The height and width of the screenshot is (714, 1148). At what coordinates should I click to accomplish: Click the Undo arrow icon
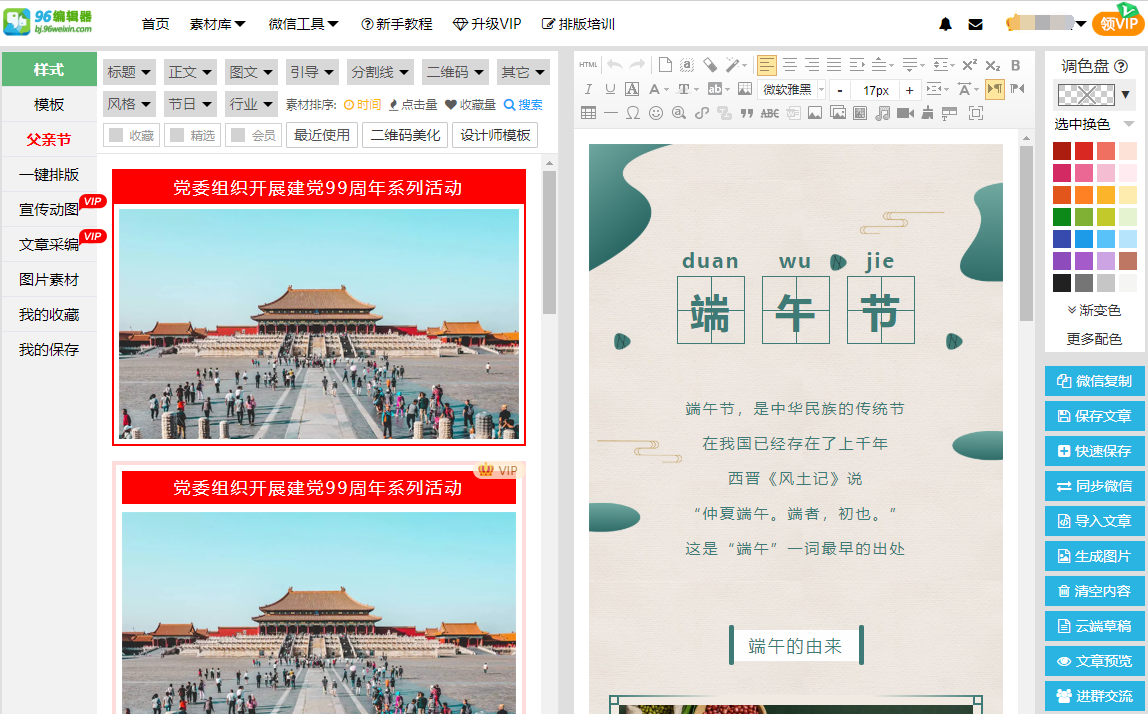615,66
